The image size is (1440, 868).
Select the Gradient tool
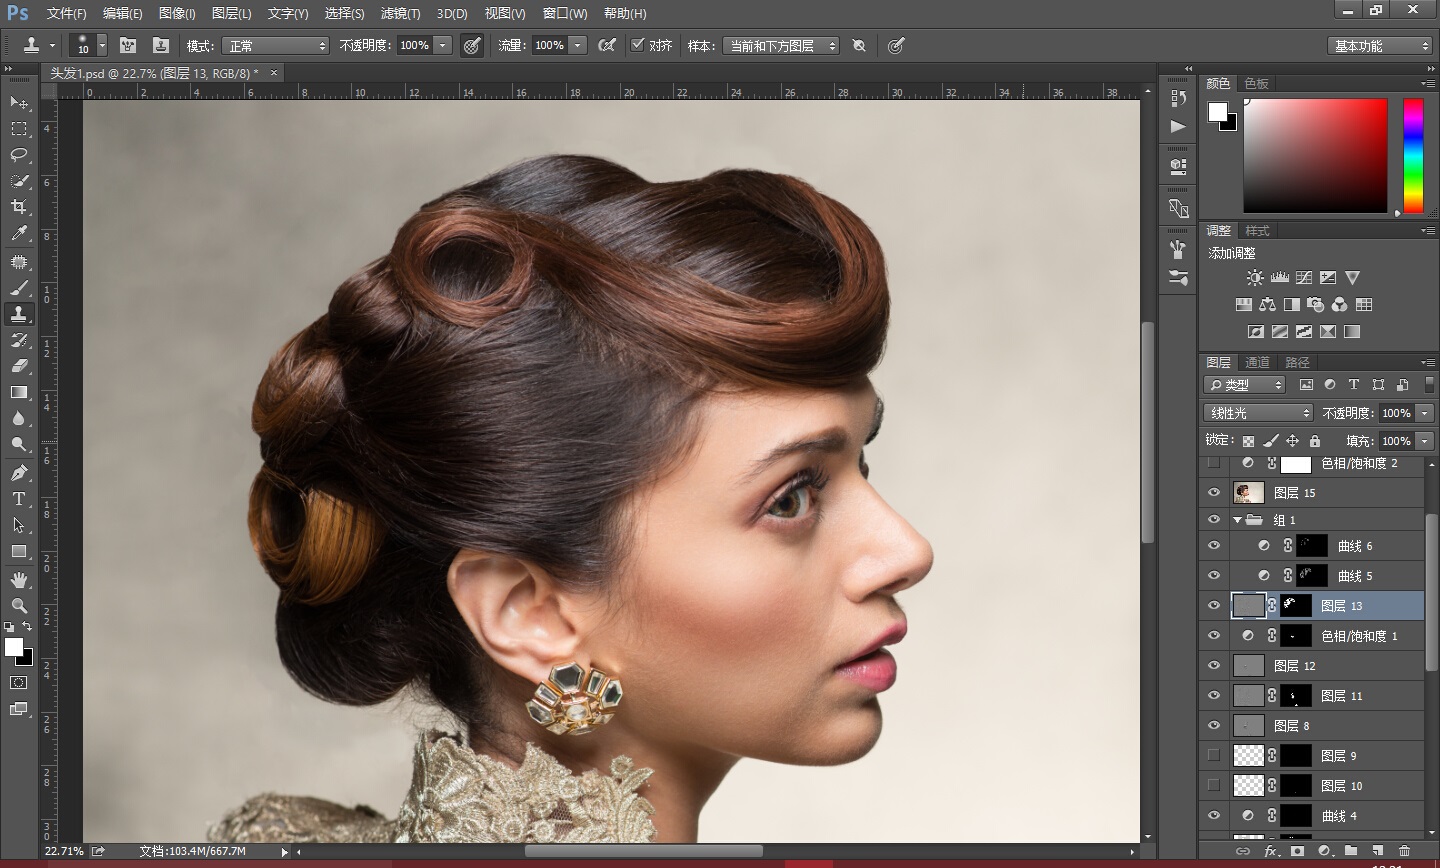pos(19,392)
